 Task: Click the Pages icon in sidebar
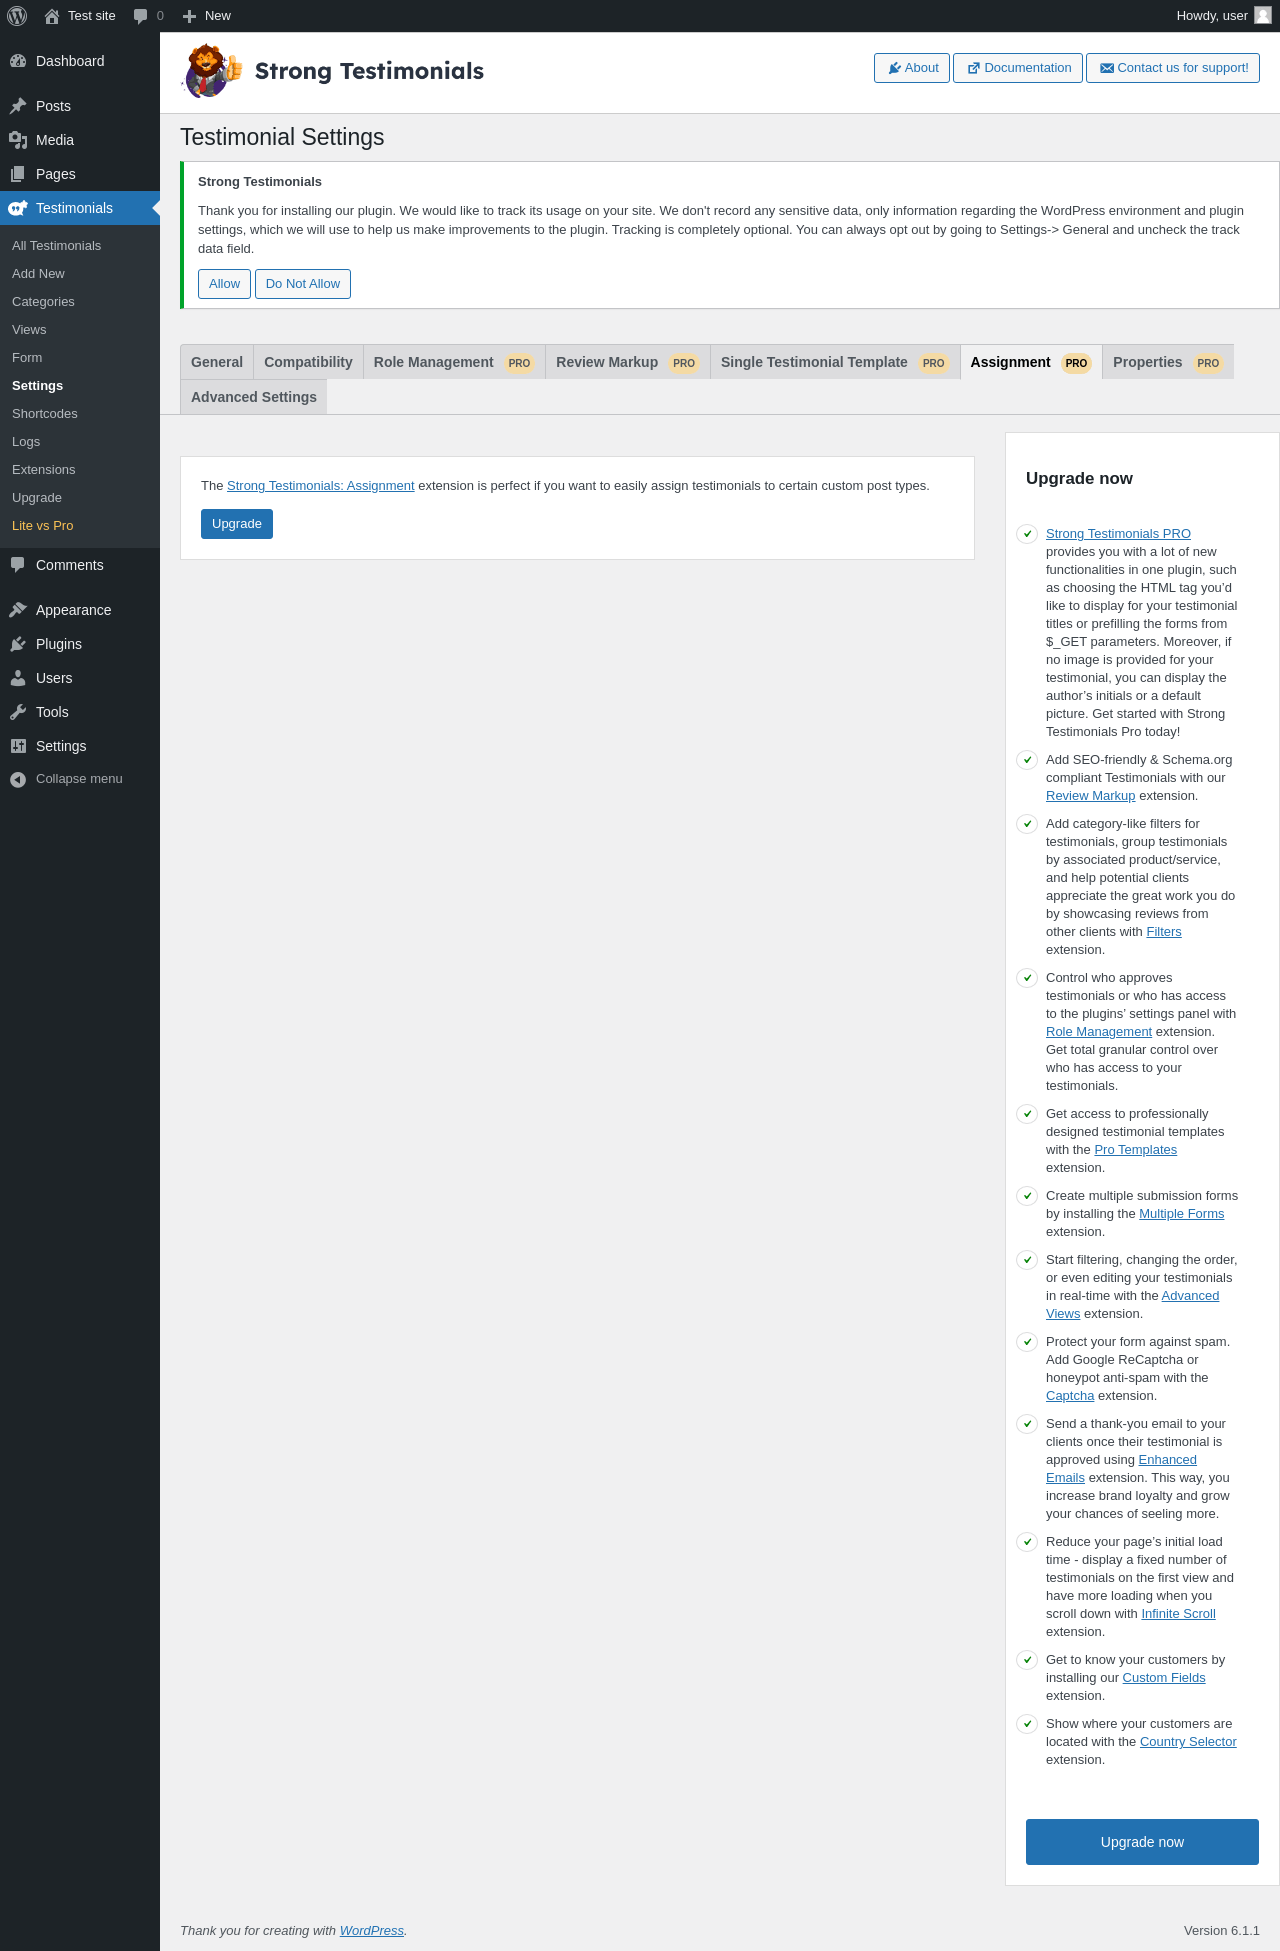[18, 174]
